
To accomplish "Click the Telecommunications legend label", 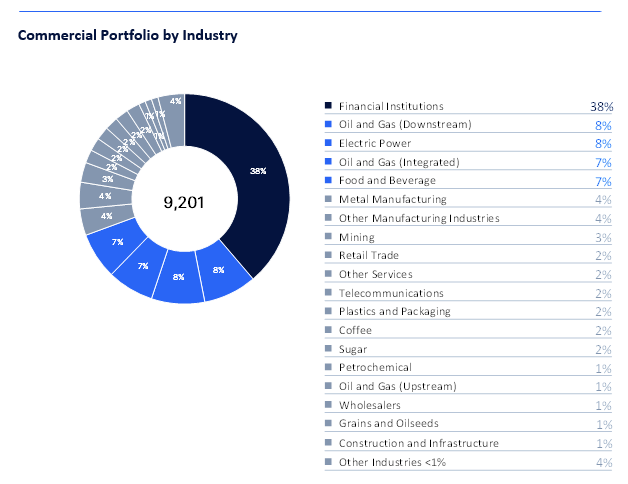I will point(391,293).
